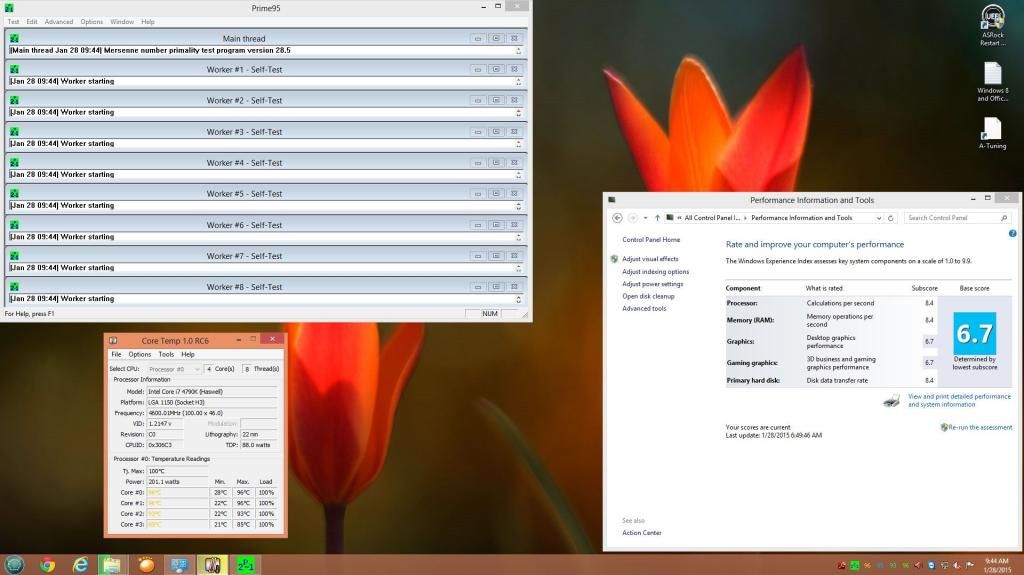Click the Action Center flag tray icon
1024x575 pixels.
[x=970, y=565]
